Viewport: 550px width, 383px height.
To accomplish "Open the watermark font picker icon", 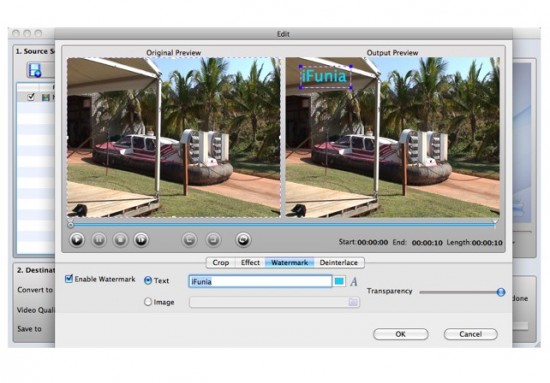I will pyautogui.click(x=354, y=281).
